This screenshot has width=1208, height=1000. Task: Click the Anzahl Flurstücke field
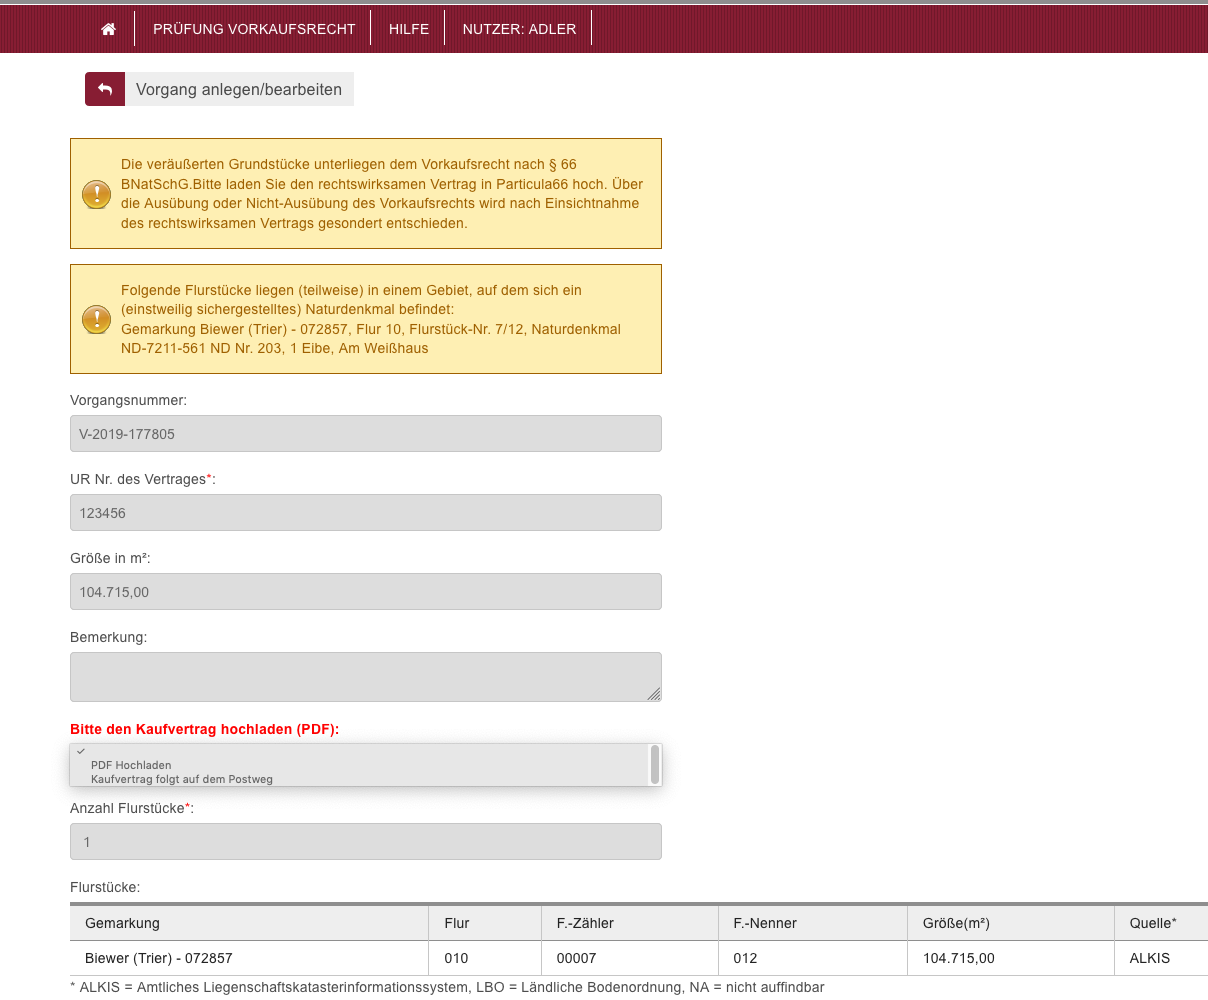365,842
